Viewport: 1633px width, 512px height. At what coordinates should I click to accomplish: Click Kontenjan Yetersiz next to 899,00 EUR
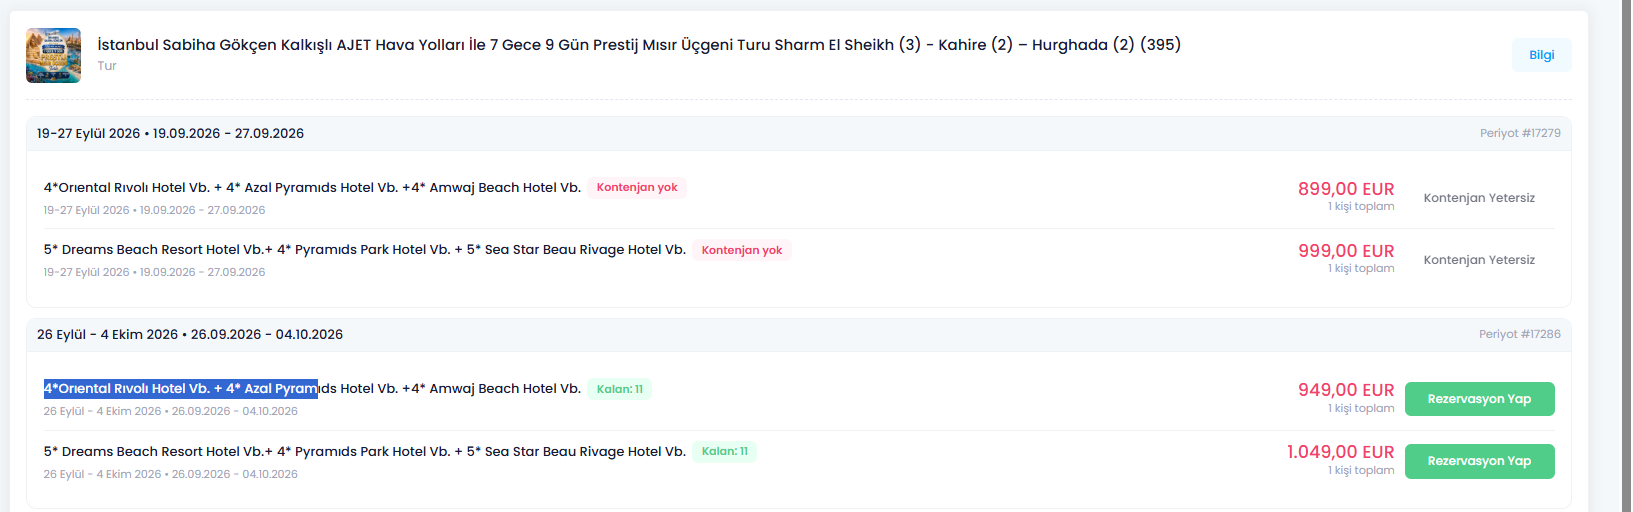[1479, 198]
